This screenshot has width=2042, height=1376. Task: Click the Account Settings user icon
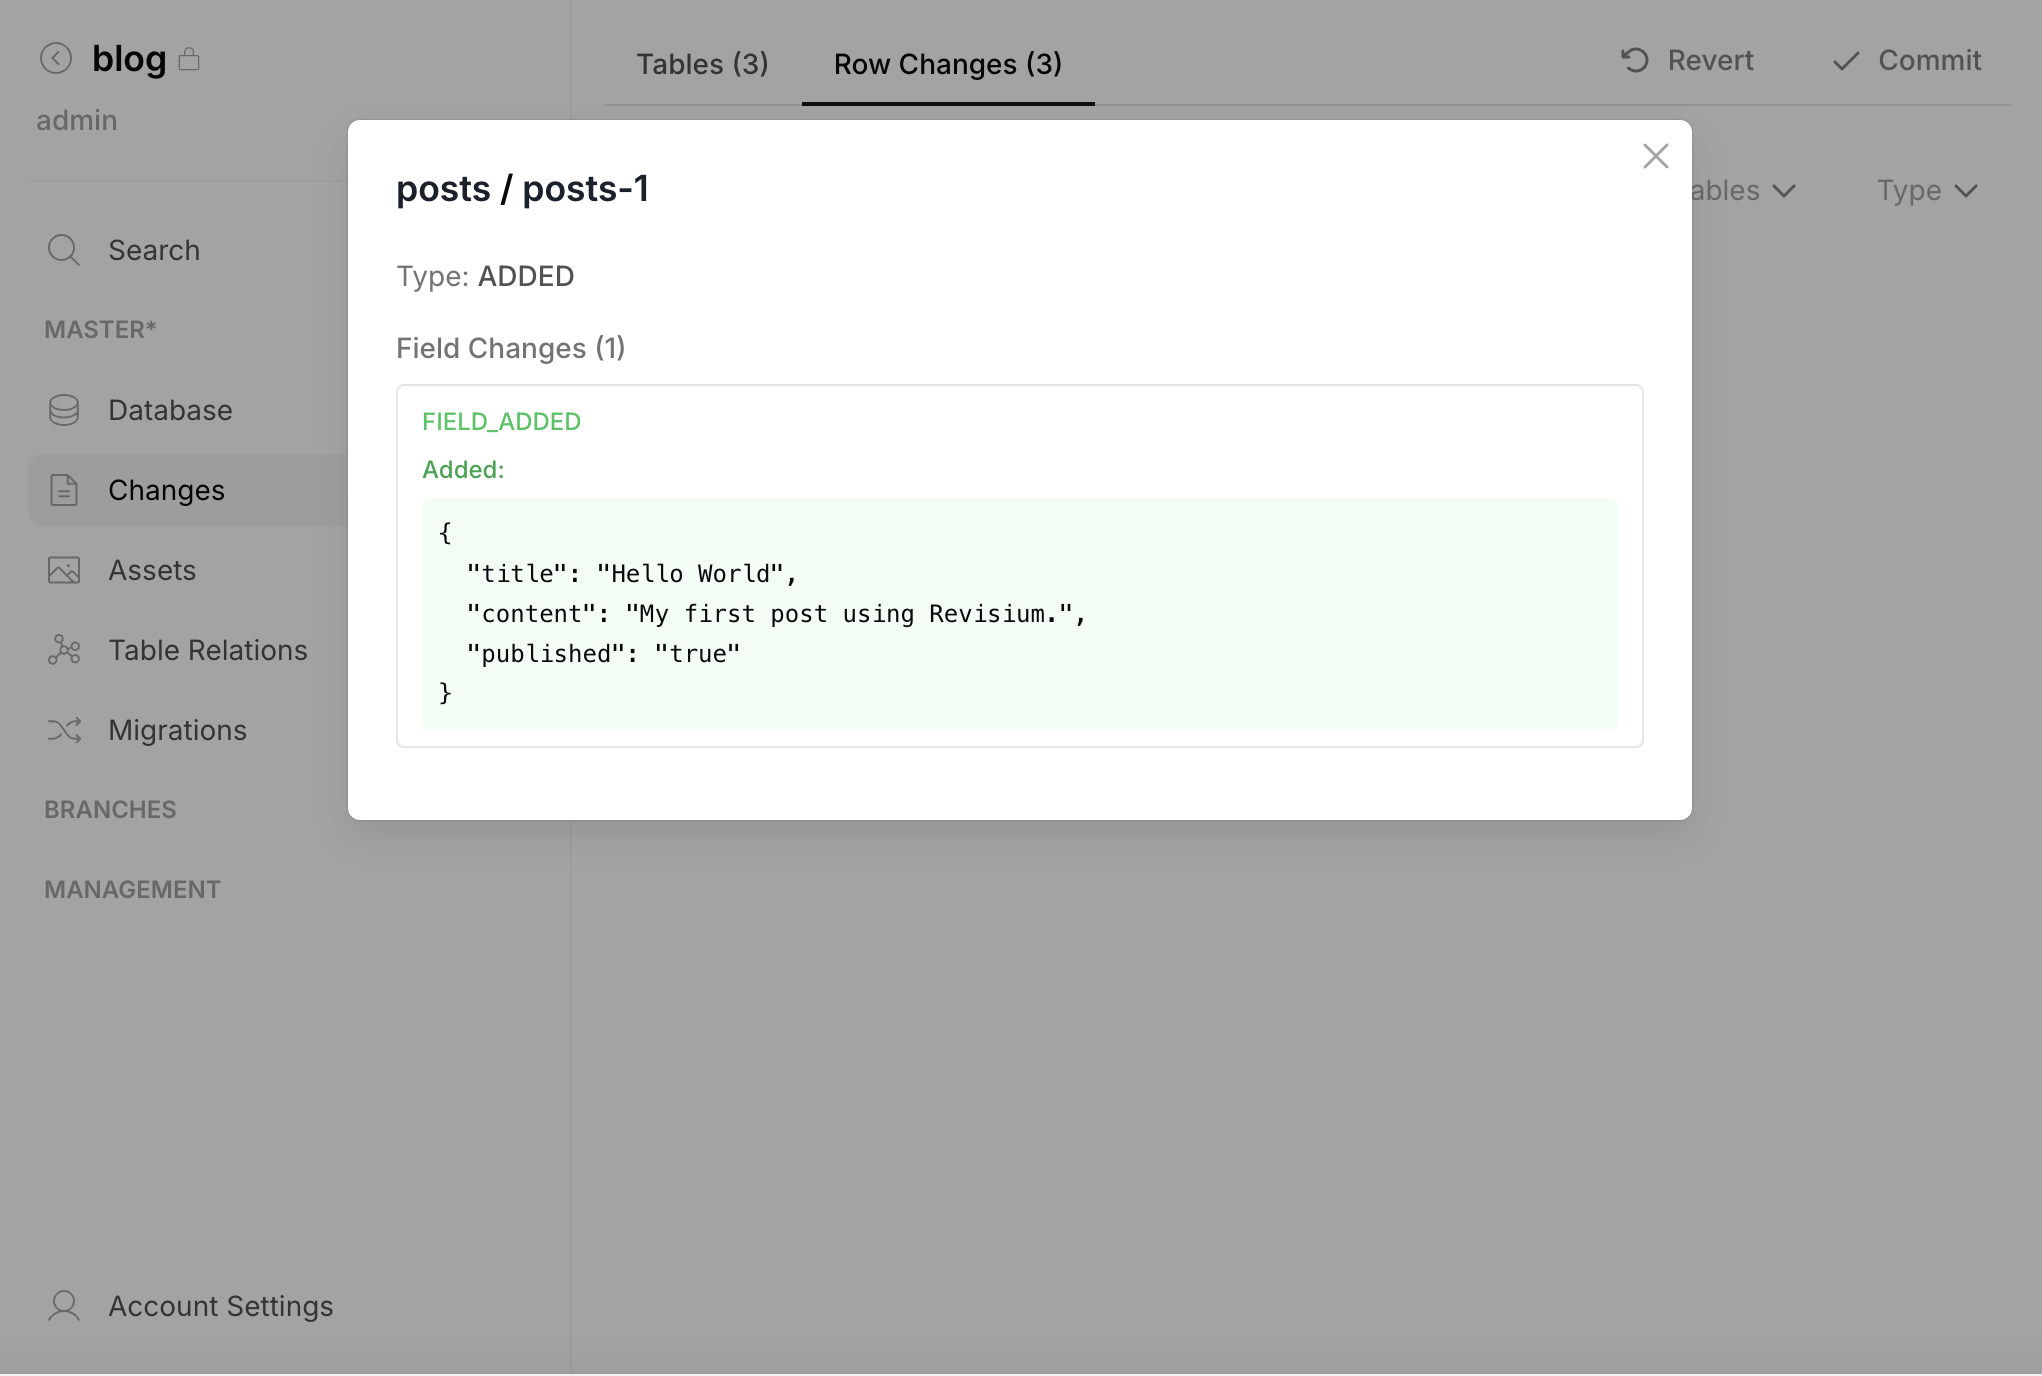coord(64,1306)
